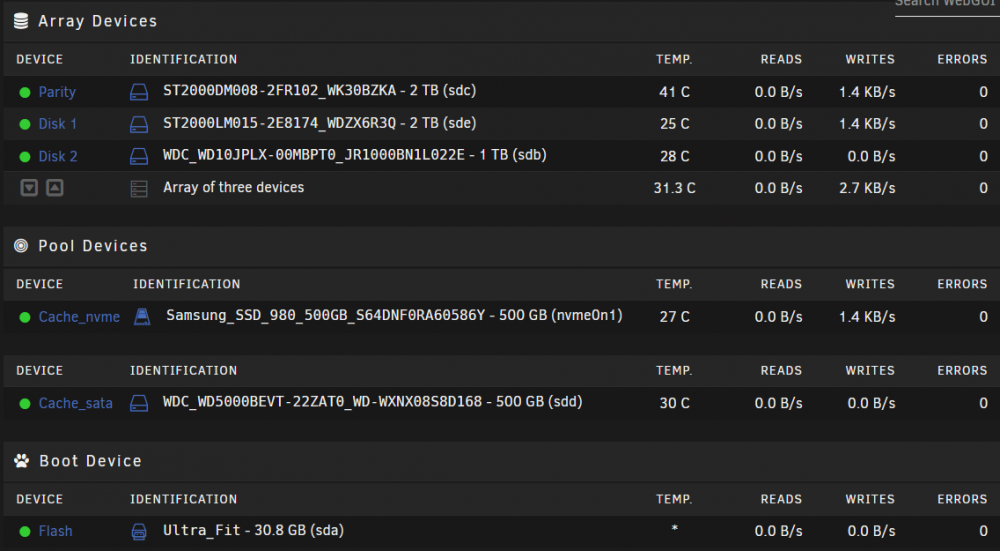
Task: Click the Pool Devices circular icon
Action: coord(21,246)
